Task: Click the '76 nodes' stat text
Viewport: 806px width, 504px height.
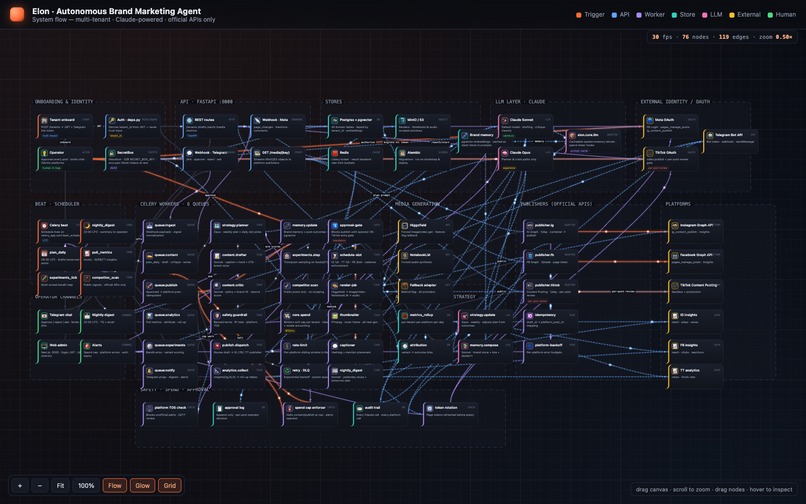Action: pyautogui.click(x=695, y=37)
